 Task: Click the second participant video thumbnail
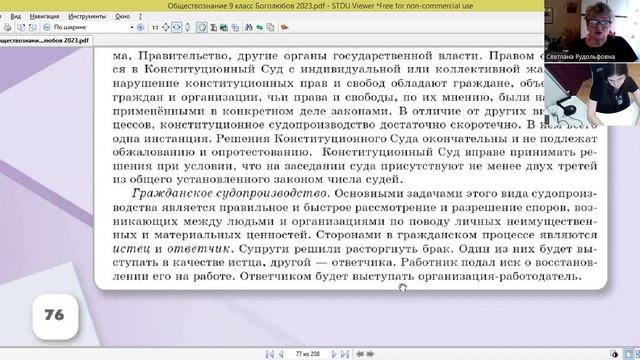click(x=592, y=94)
